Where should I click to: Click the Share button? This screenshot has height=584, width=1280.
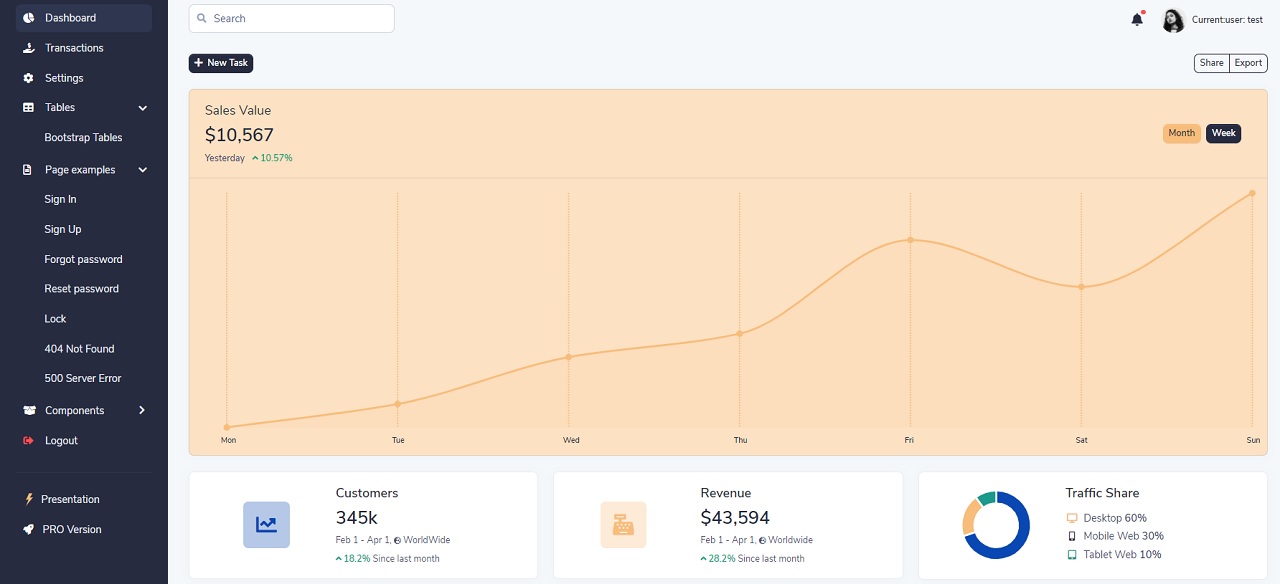(1211, 63)
